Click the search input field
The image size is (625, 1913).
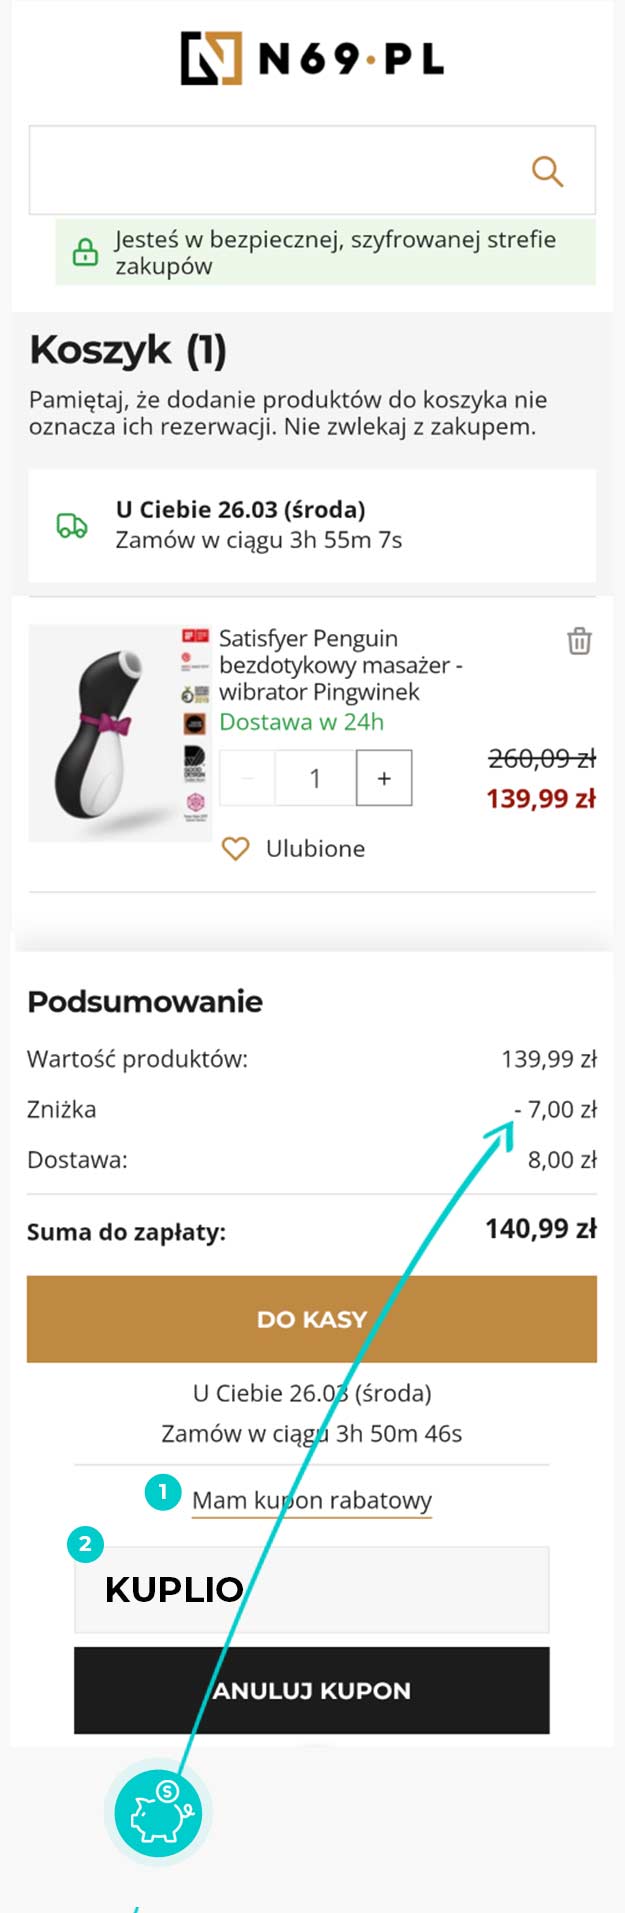click(x=280, y=171)
